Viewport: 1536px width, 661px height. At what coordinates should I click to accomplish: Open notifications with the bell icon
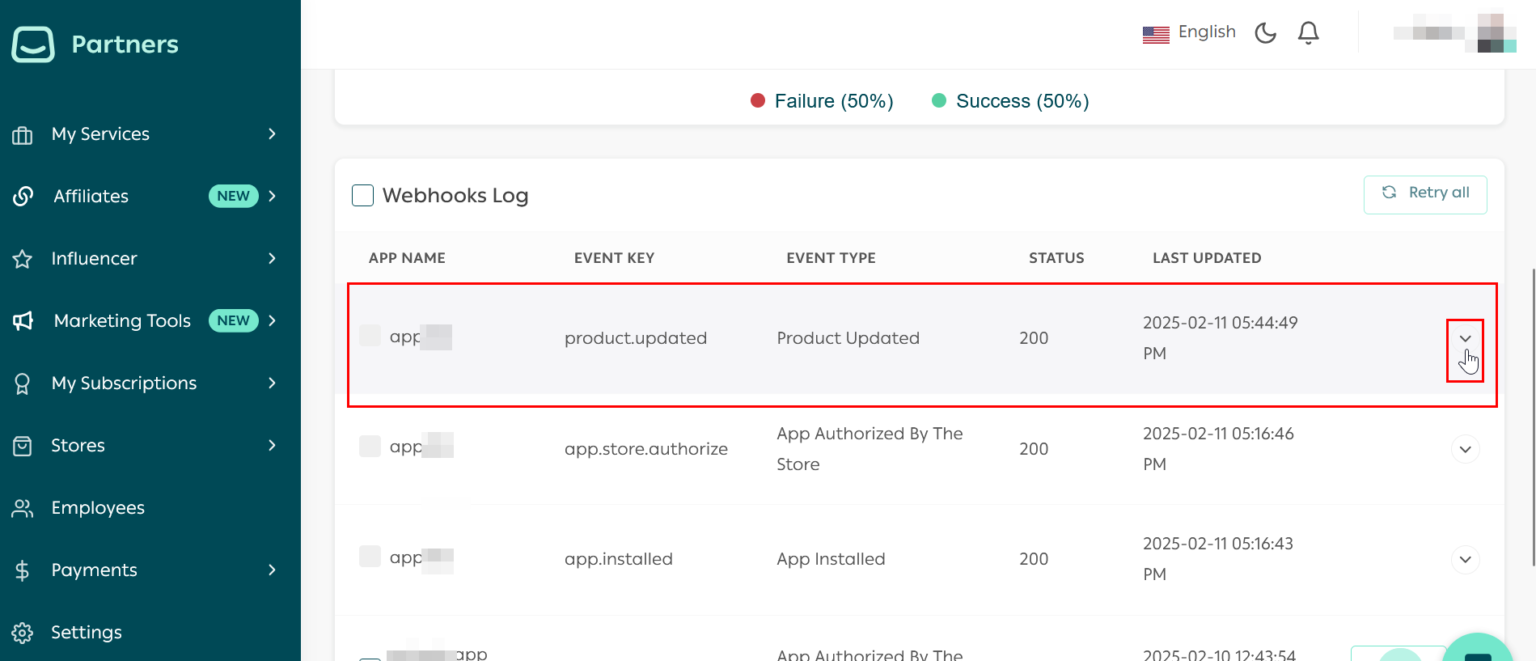coord(1308,33)
